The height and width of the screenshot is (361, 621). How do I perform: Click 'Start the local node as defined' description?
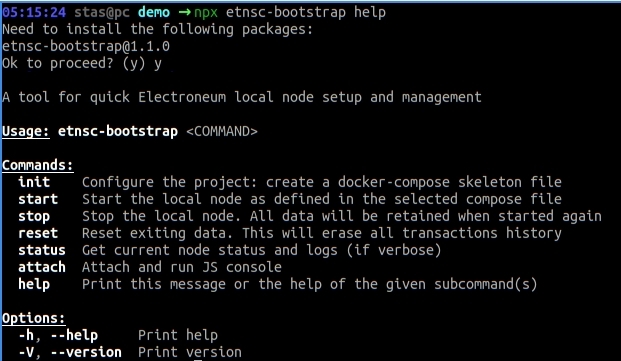coord(322,199)
